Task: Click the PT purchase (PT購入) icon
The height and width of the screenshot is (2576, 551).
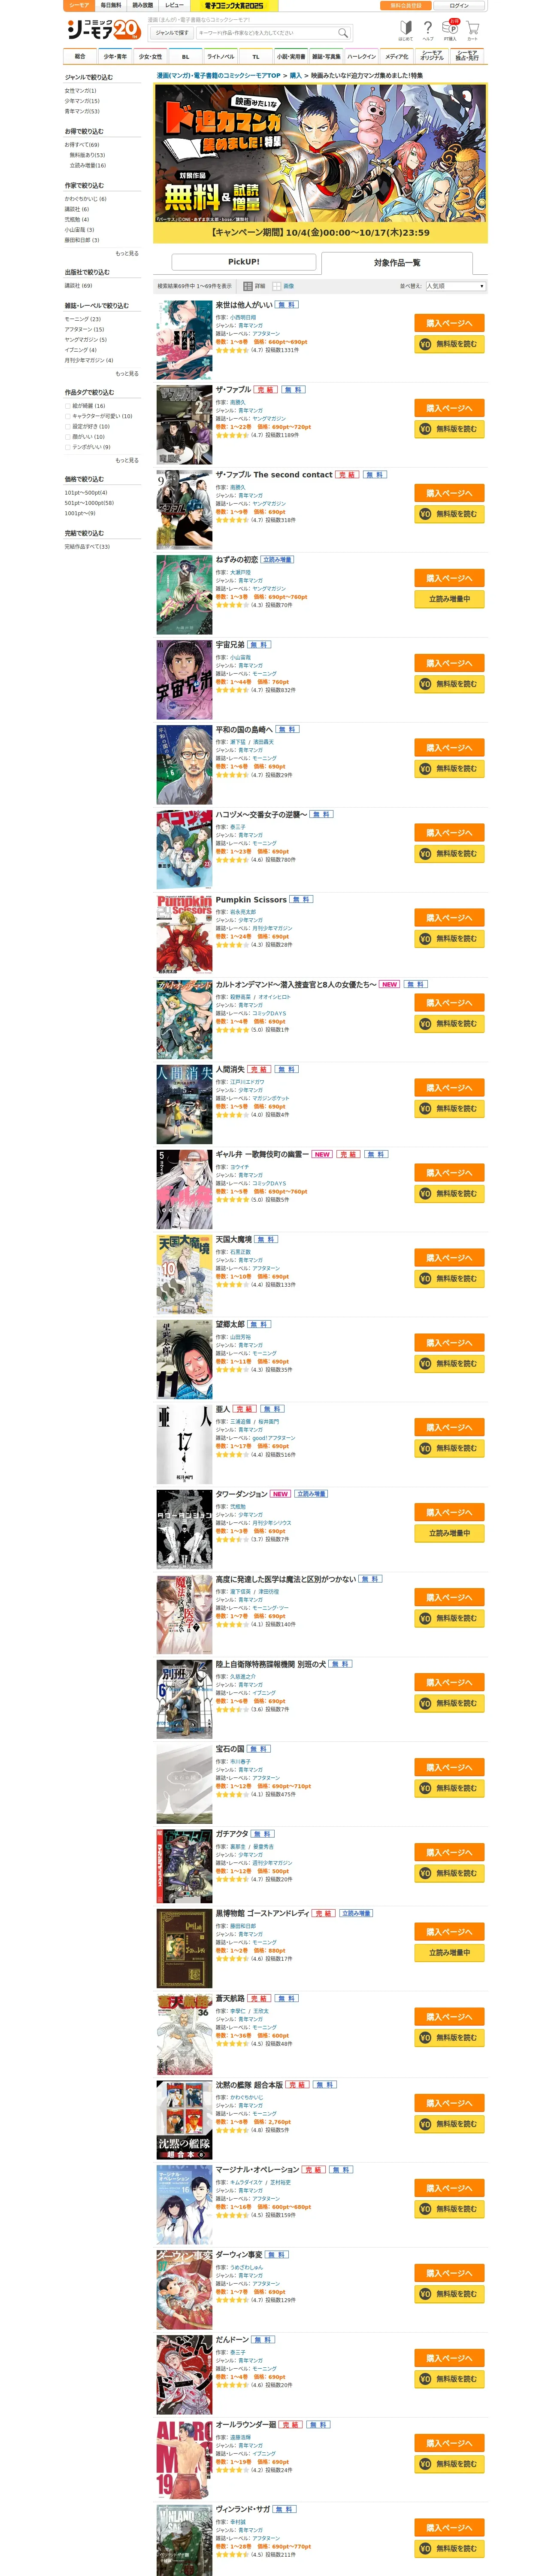Action: click(451, 29)
